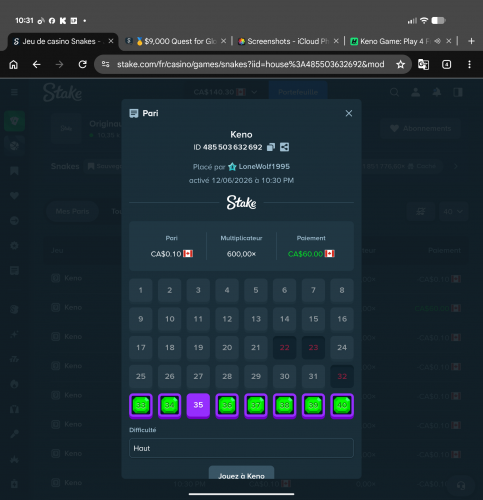This screenshot has width=483, height=500.
Task: Open the bets filter settings icon
Action: [x=421, y=211]
